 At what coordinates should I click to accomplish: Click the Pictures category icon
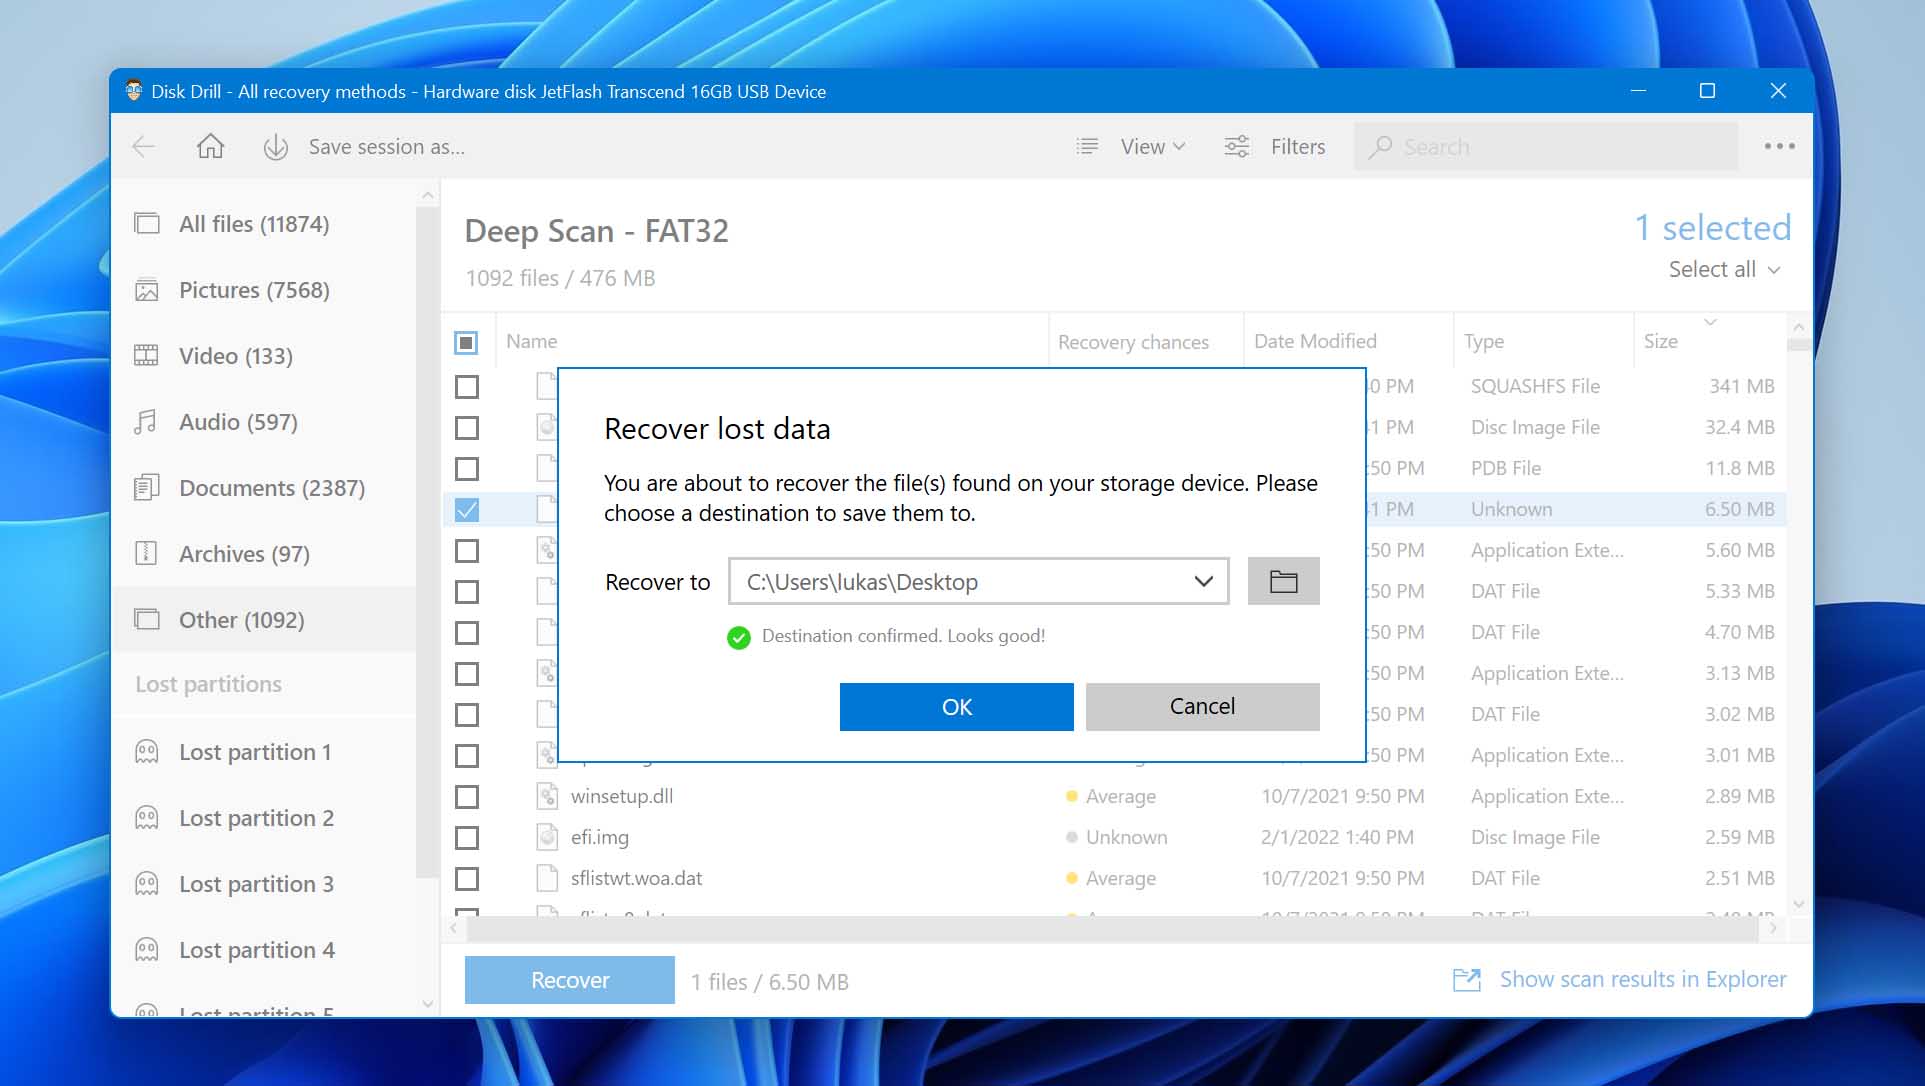coord(147,290)
